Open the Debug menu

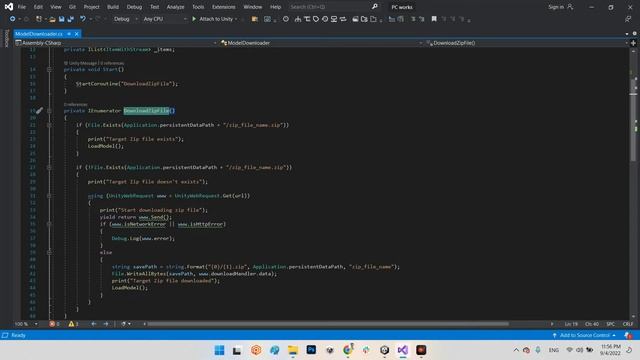click(134, 7)
